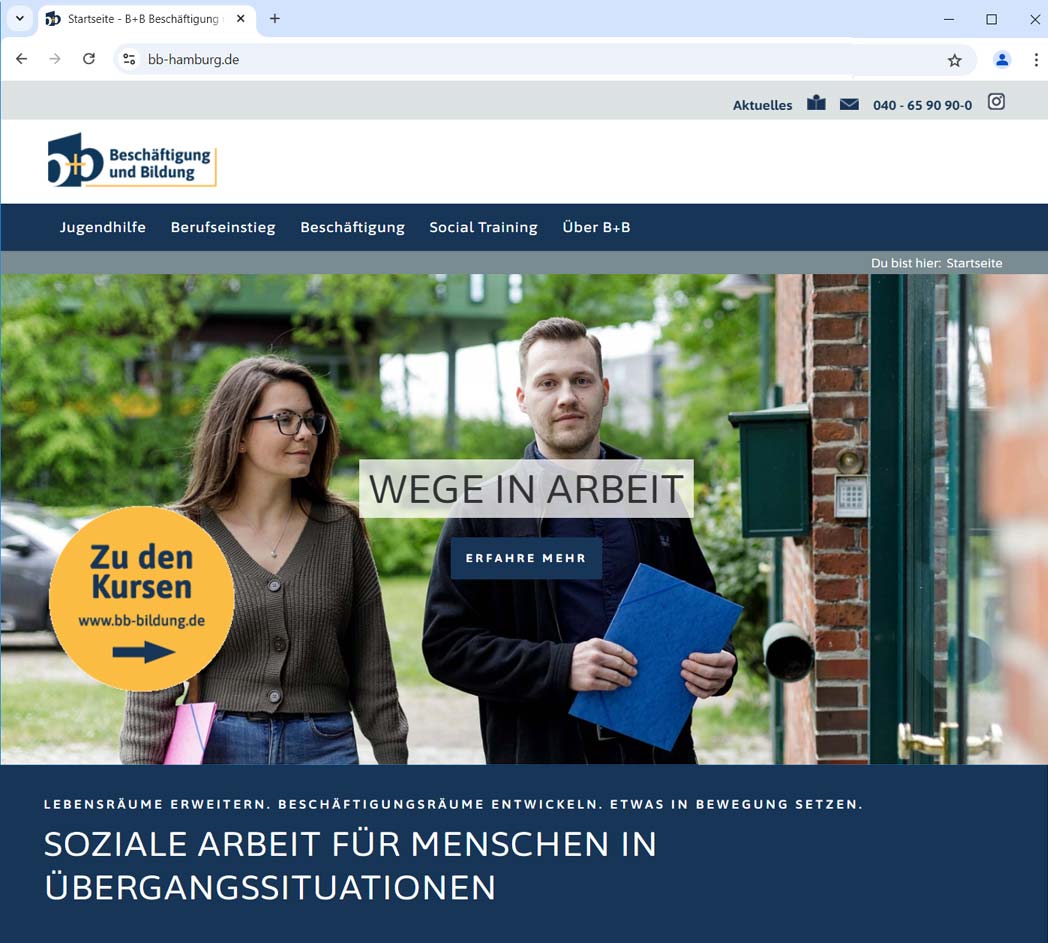Click the Beschäftigung und Bildung logo
The width and height of the screenshot is (1048, 943).
coord(132,160)
